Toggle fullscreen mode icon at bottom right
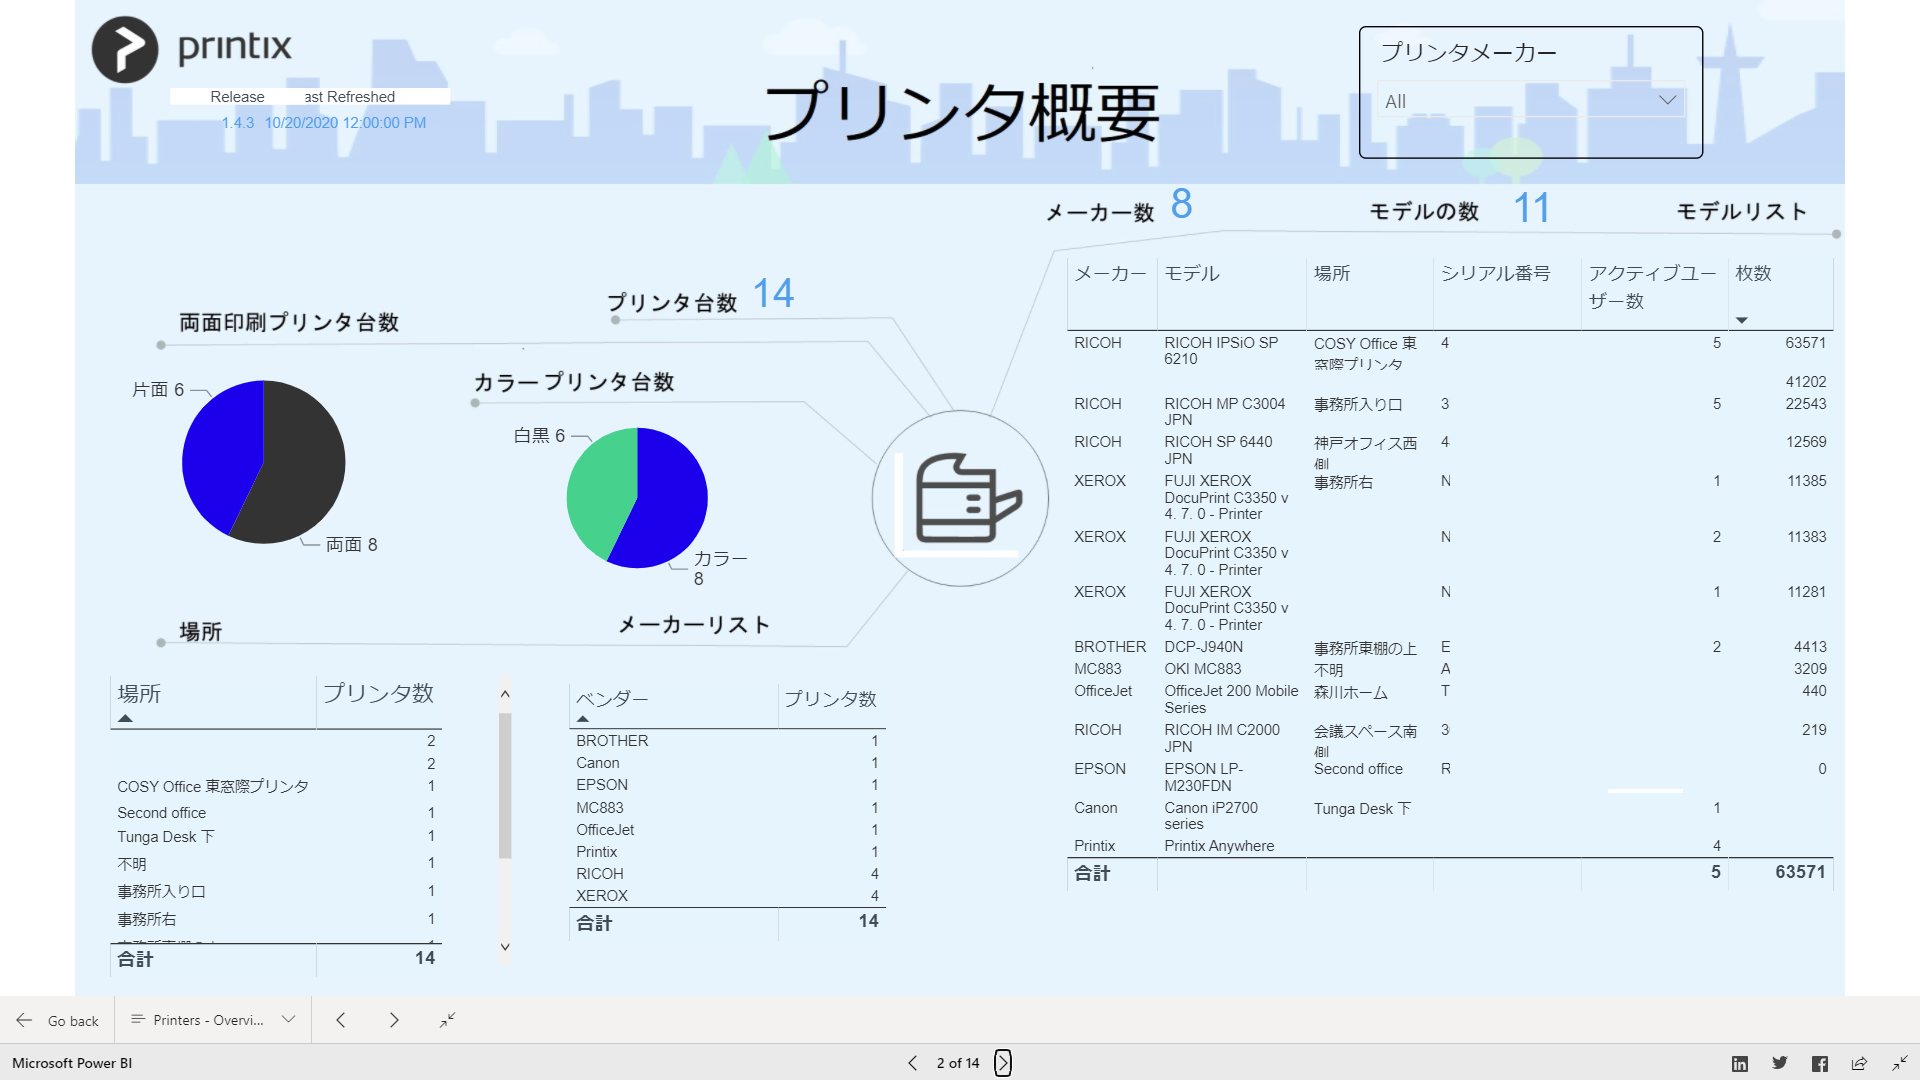The width and height of the screenshot is (1920, 1080). [x=1900, y=1064]
